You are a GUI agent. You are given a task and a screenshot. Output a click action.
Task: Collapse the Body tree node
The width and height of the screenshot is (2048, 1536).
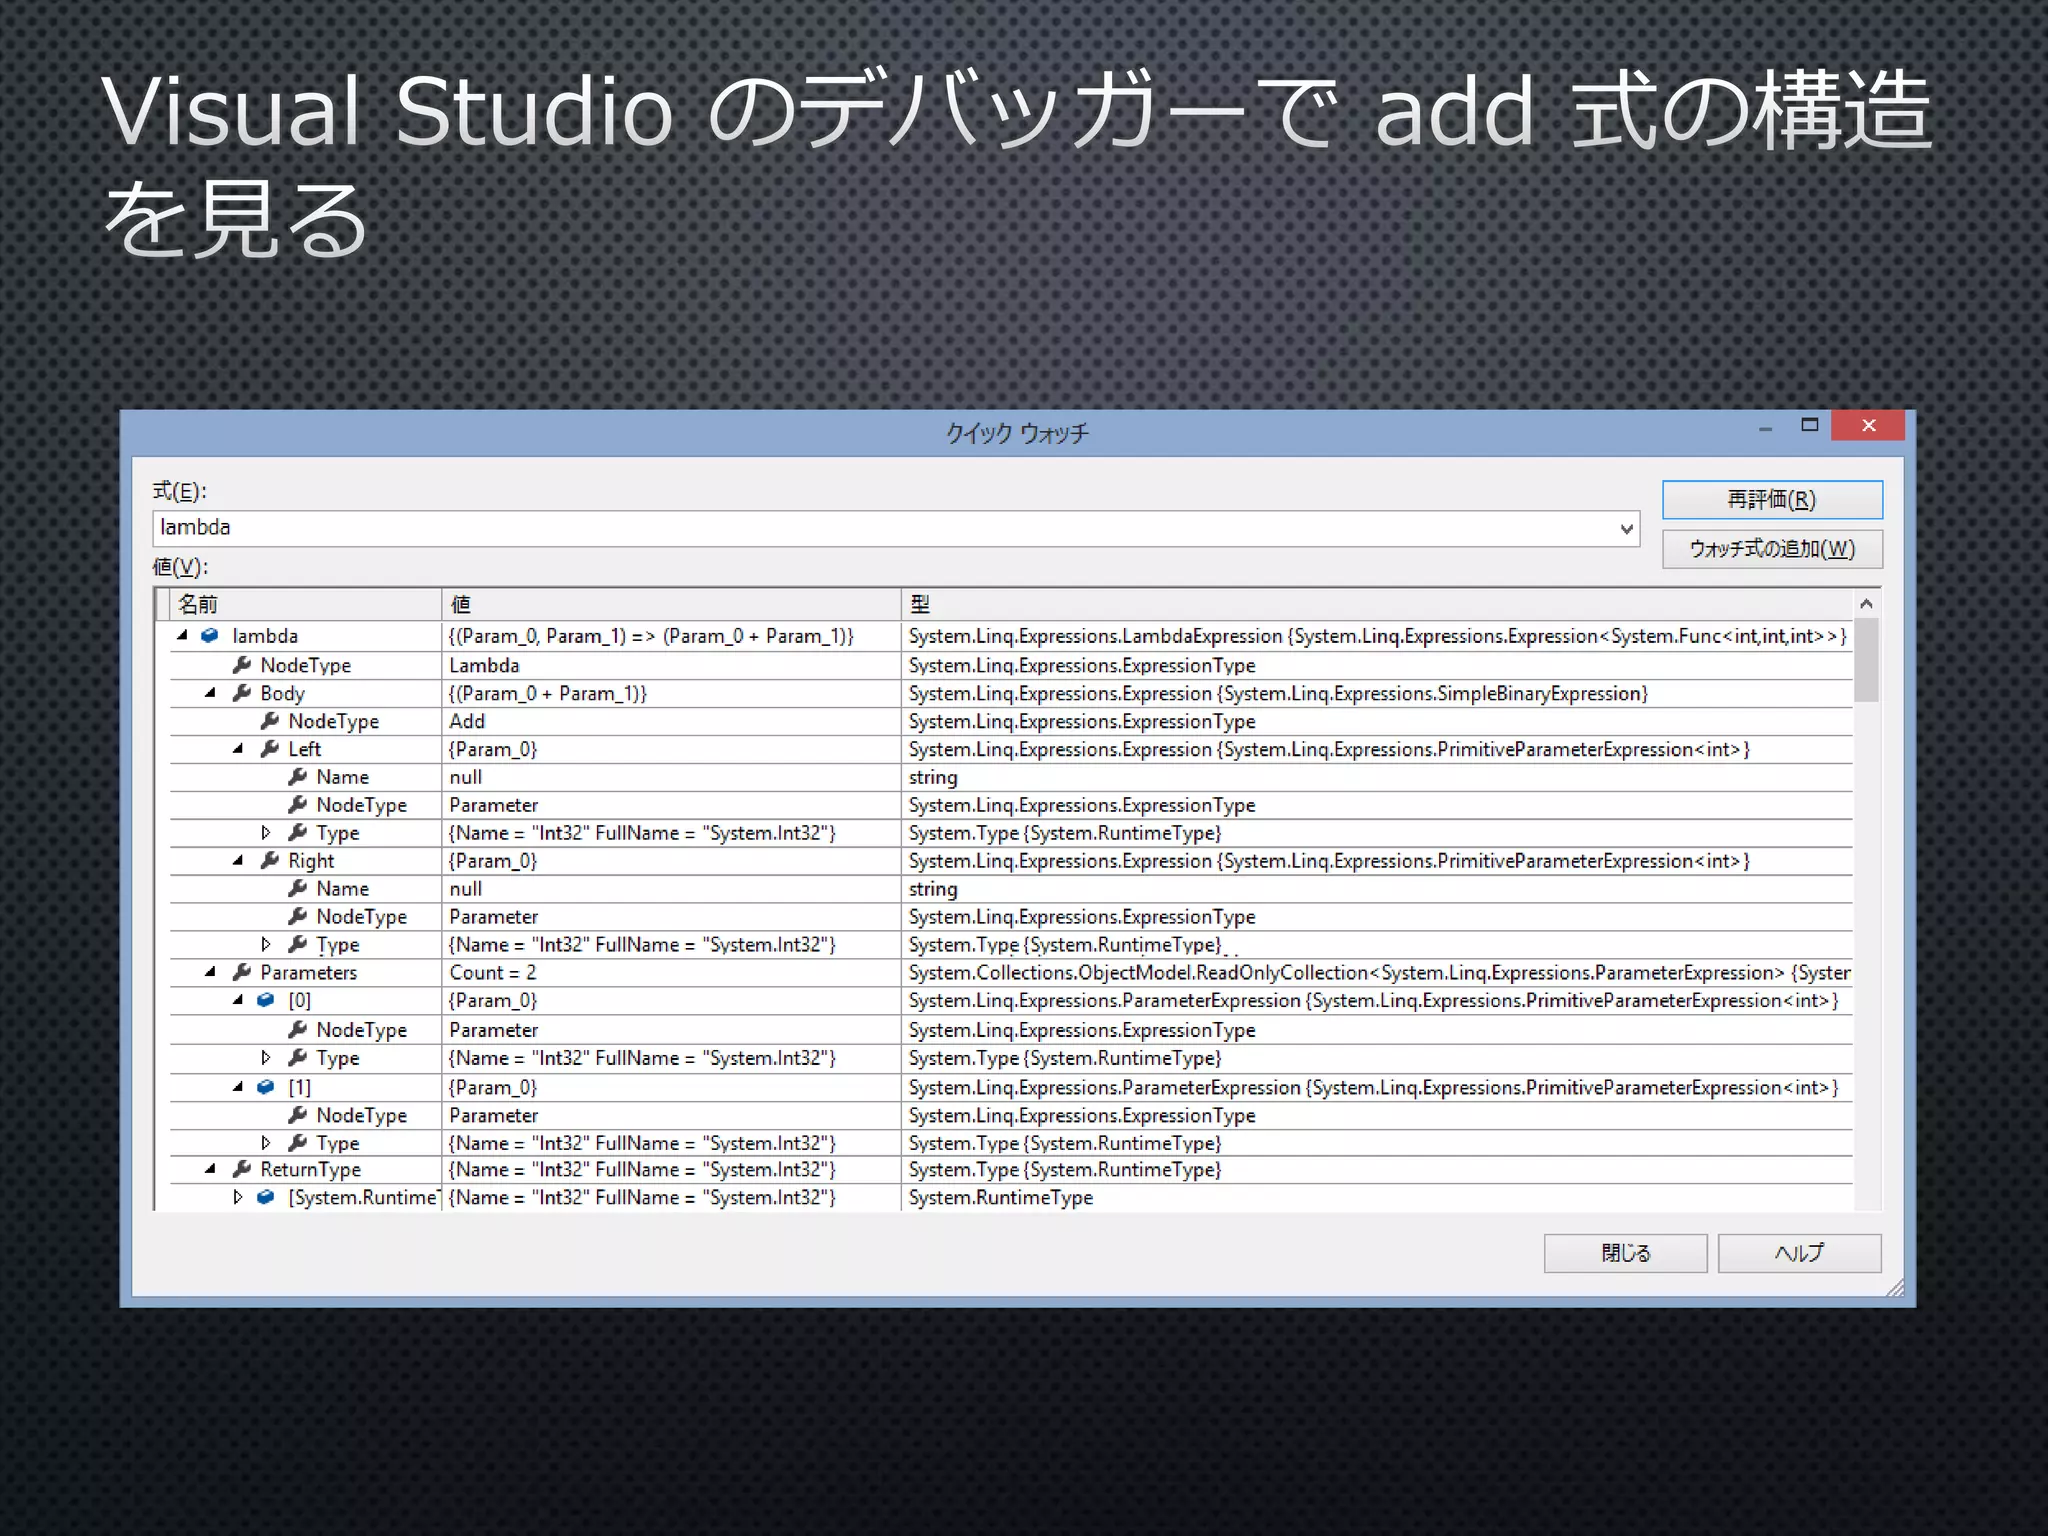click(211, 693)
